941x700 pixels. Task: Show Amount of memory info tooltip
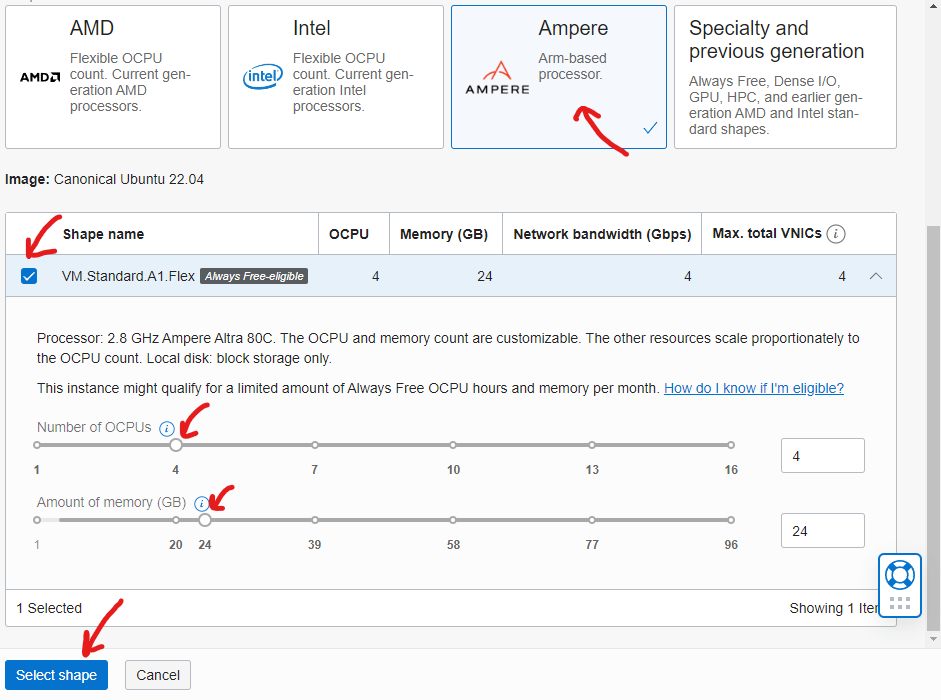[202, 503]
